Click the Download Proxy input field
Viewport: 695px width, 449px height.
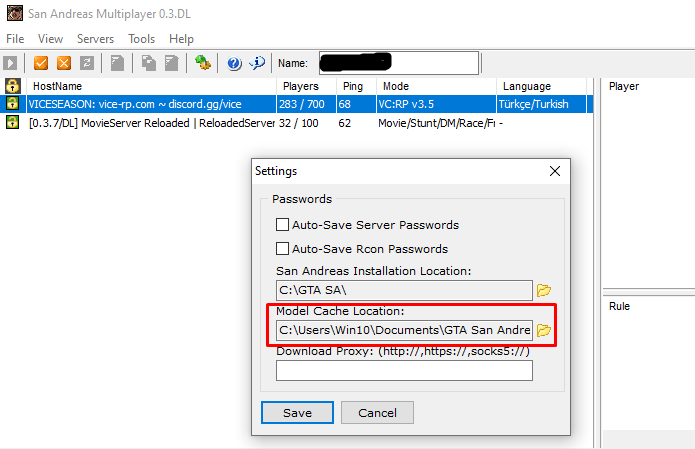click(404, 371)
